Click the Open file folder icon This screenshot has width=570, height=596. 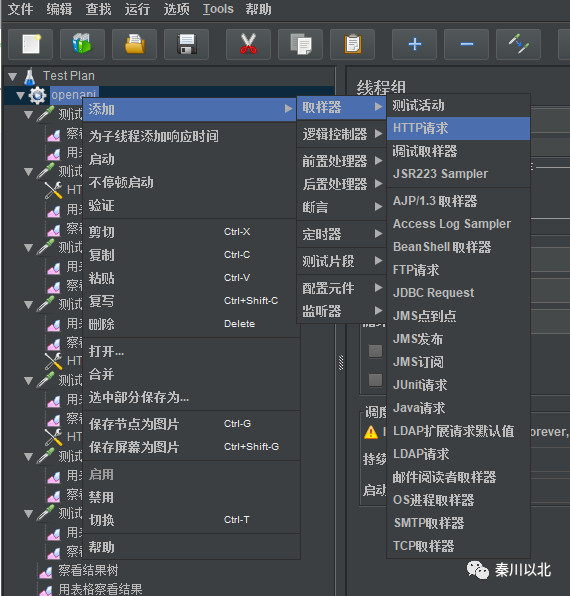click(135, 44)
